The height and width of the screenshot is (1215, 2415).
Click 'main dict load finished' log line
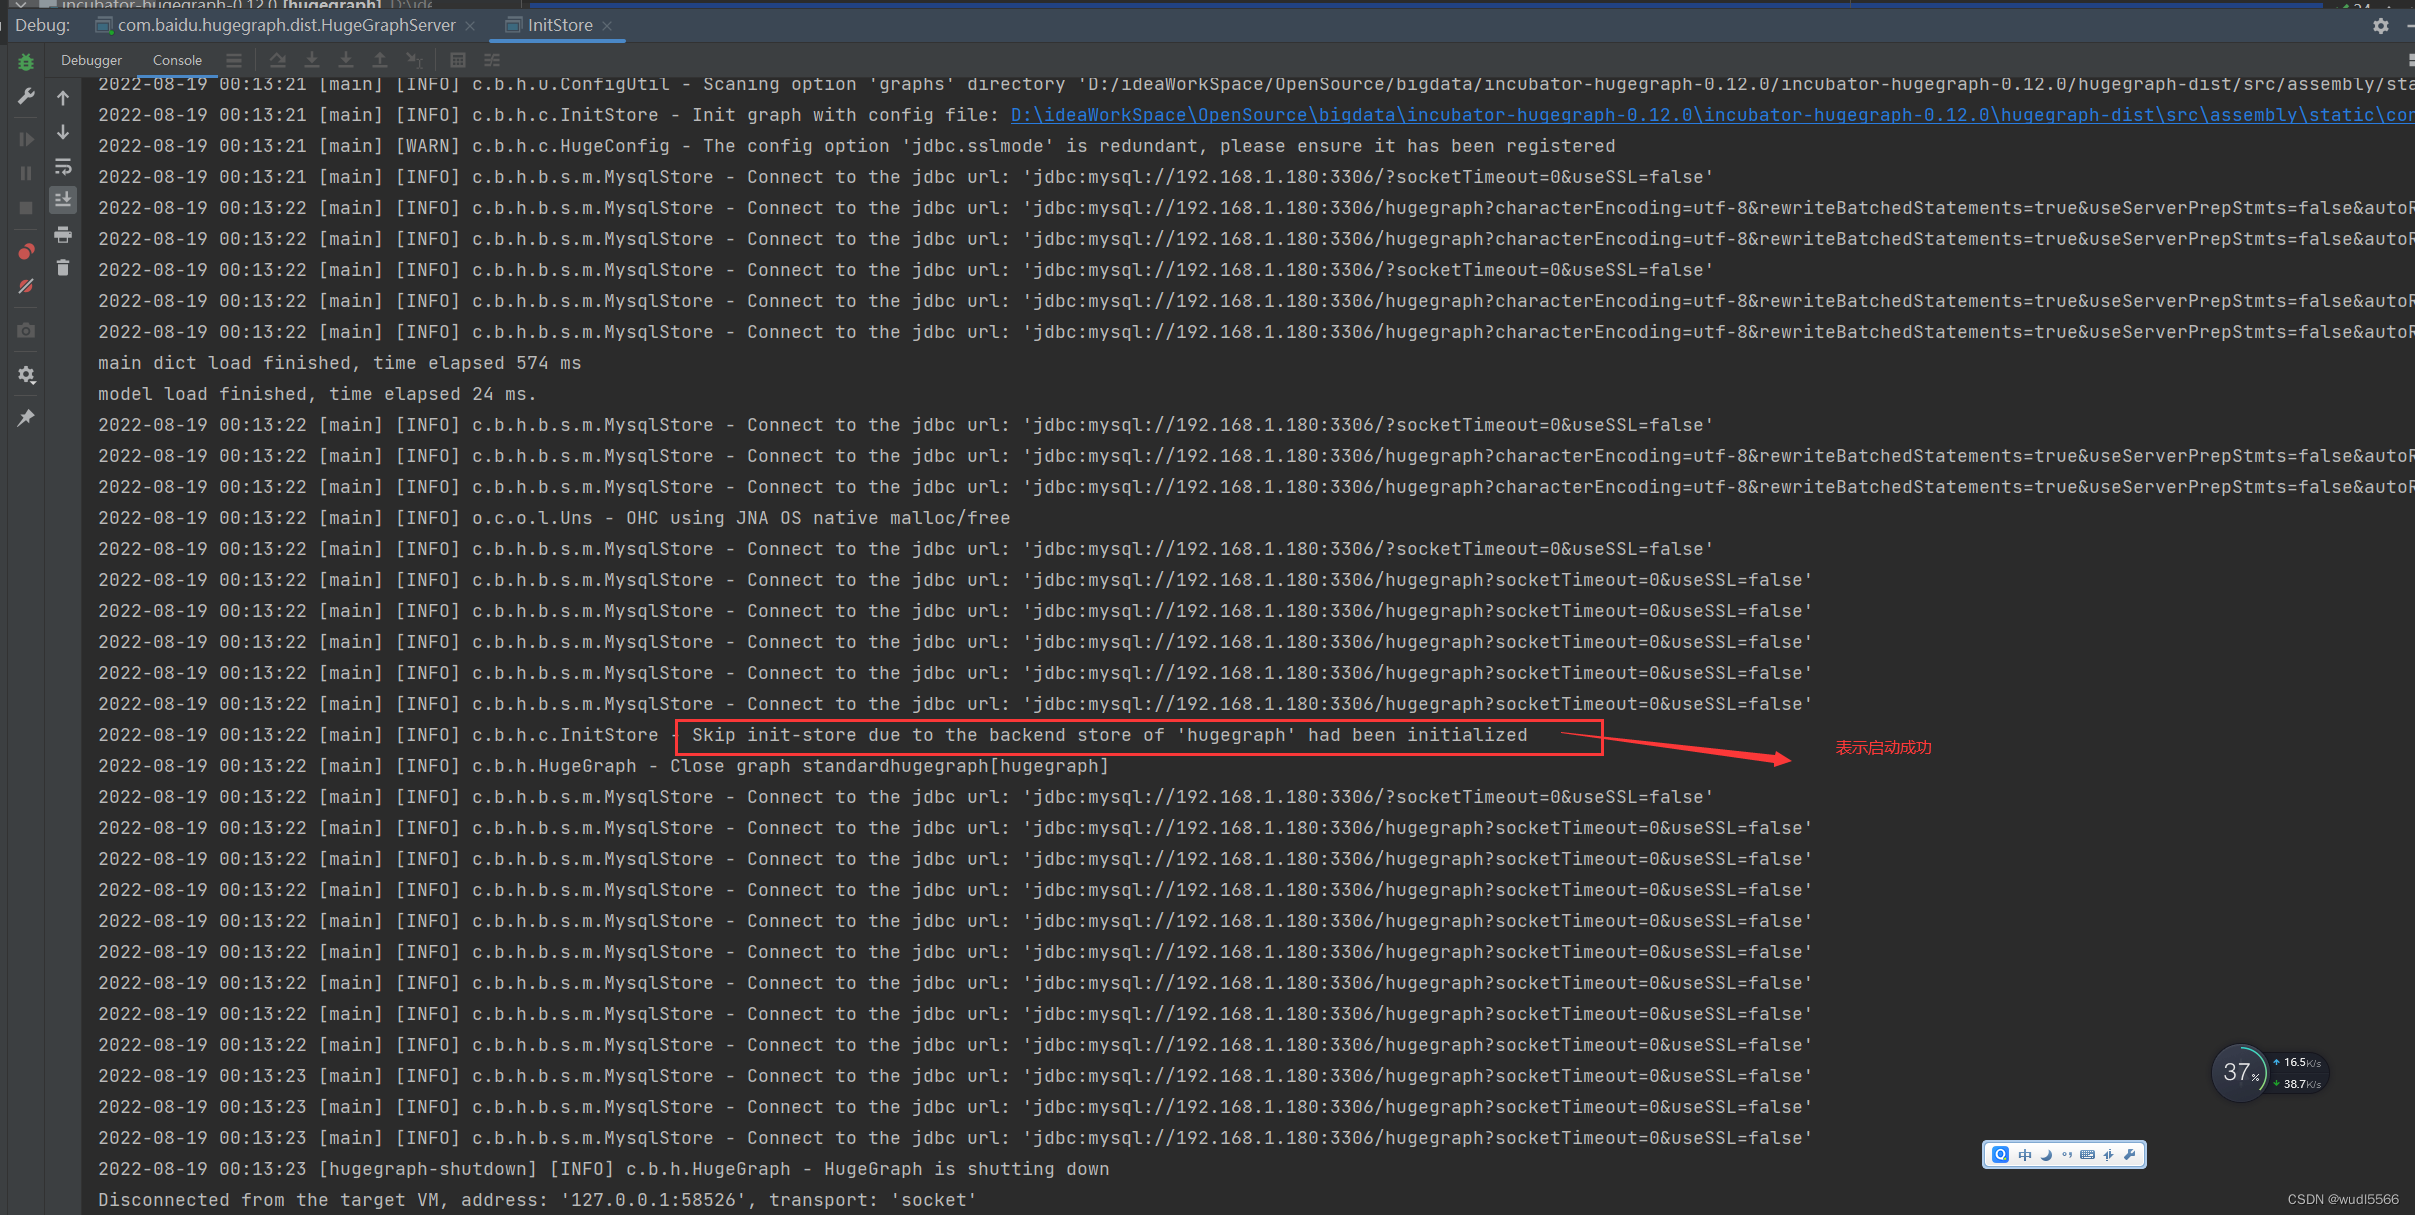339,363
